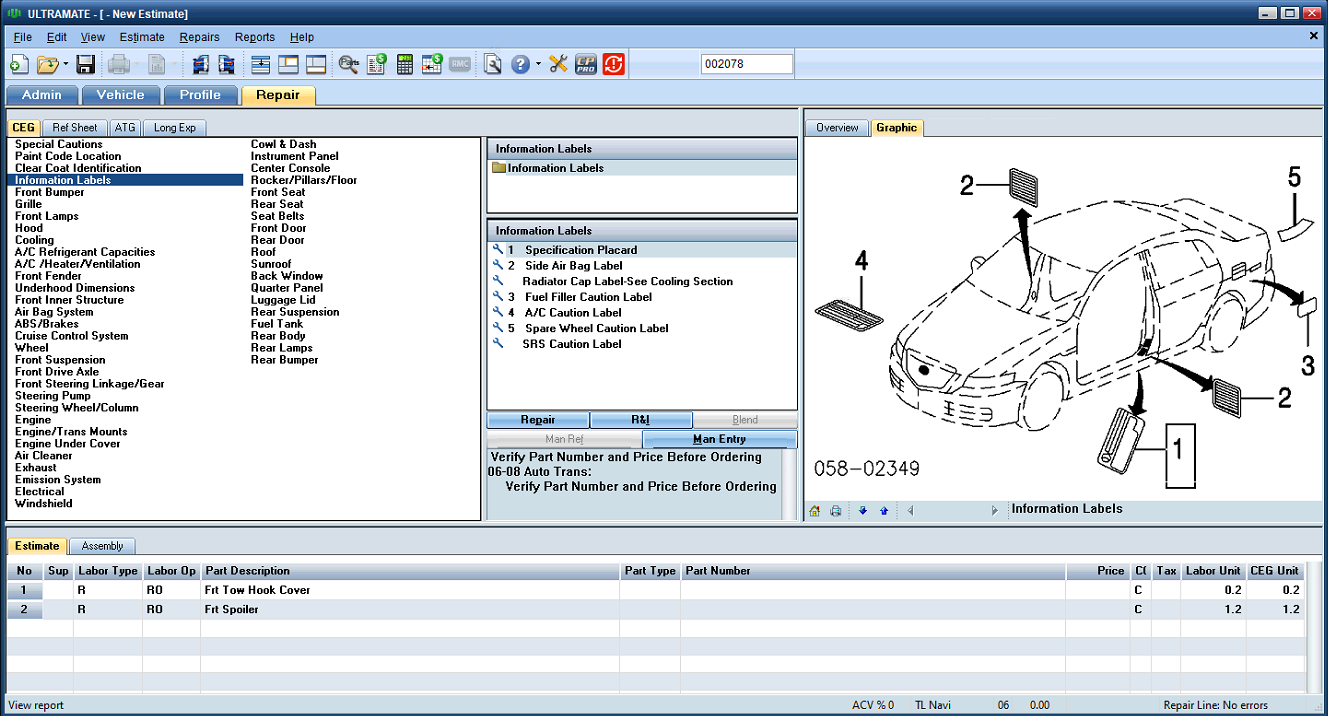Select Fuel Filler Caution Label part
The height and width of the screenshot is (716, 1328).
point(588,297)
